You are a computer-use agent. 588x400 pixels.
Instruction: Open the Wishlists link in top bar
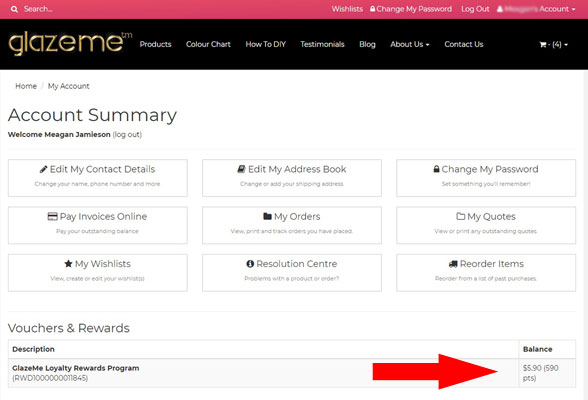tap(347, 9)
